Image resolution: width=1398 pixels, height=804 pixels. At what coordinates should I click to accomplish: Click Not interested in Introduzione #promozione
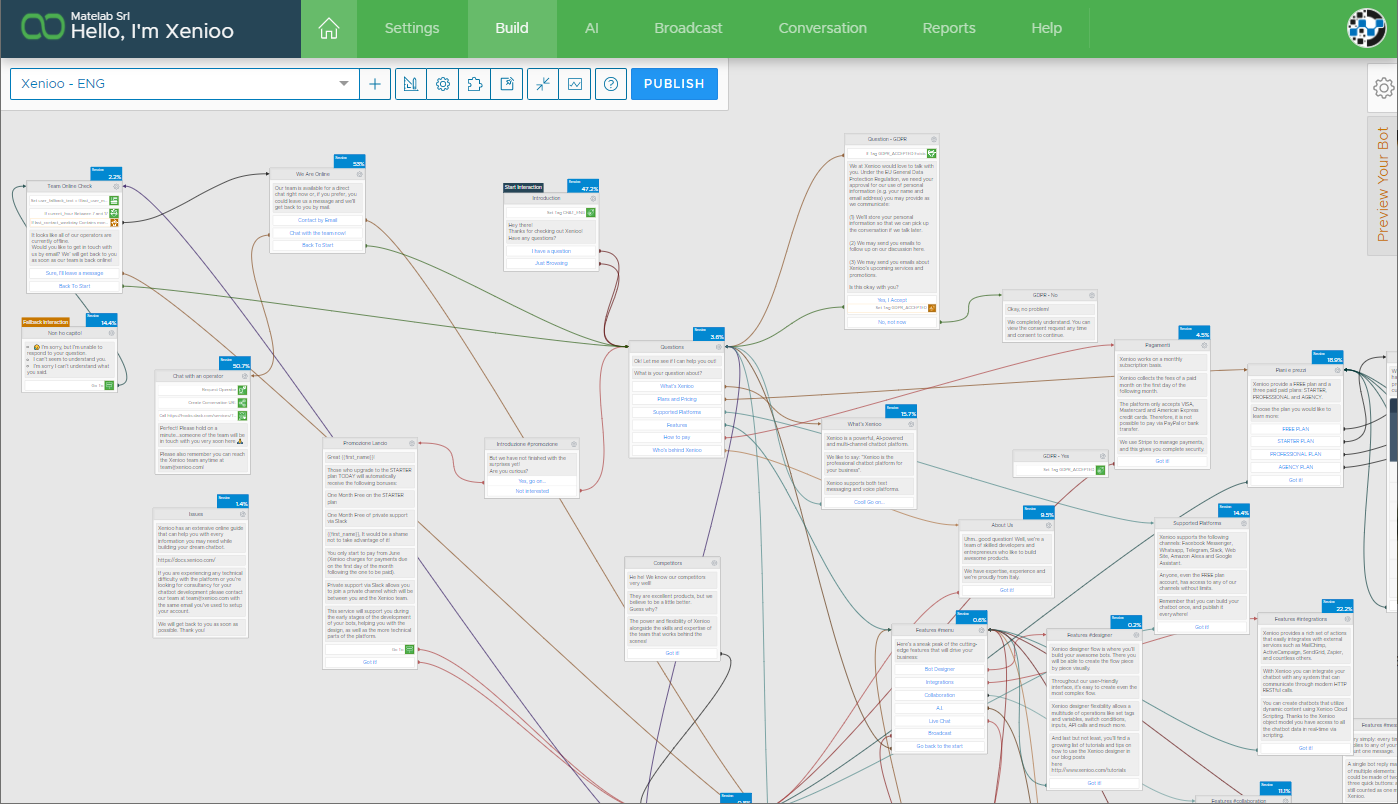[532, 491]
